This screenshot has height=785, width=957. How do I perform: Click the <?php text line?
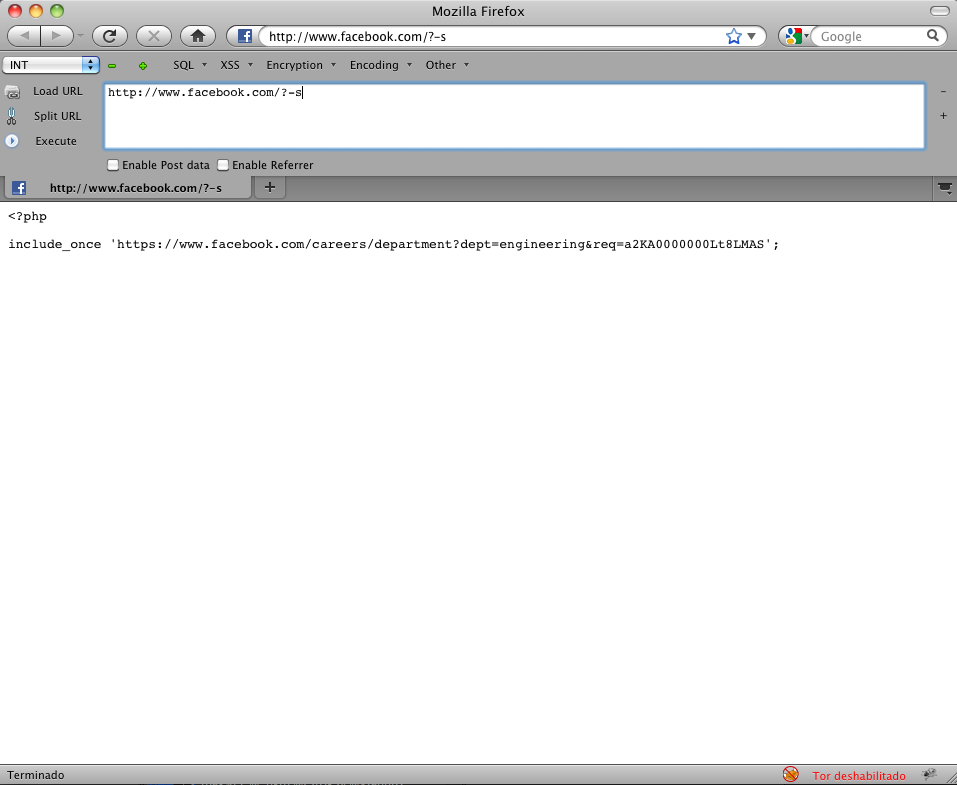coord(27,216)
